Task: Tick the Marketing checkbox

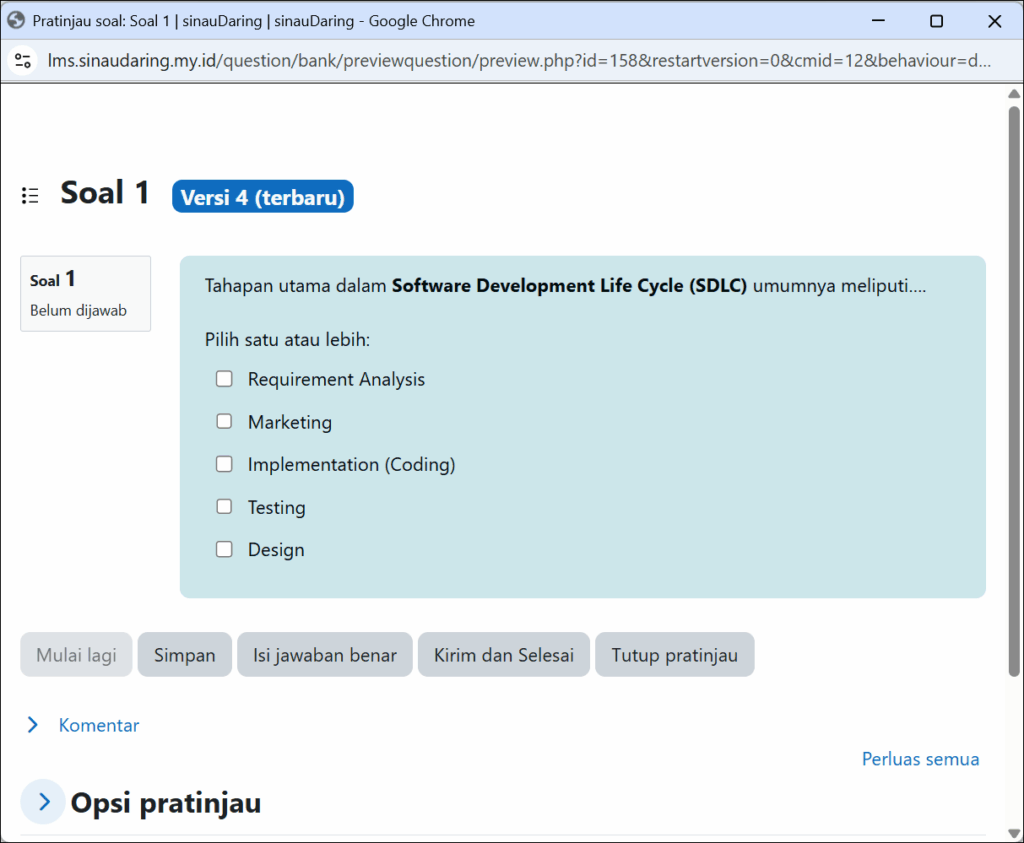Action: 225,422
